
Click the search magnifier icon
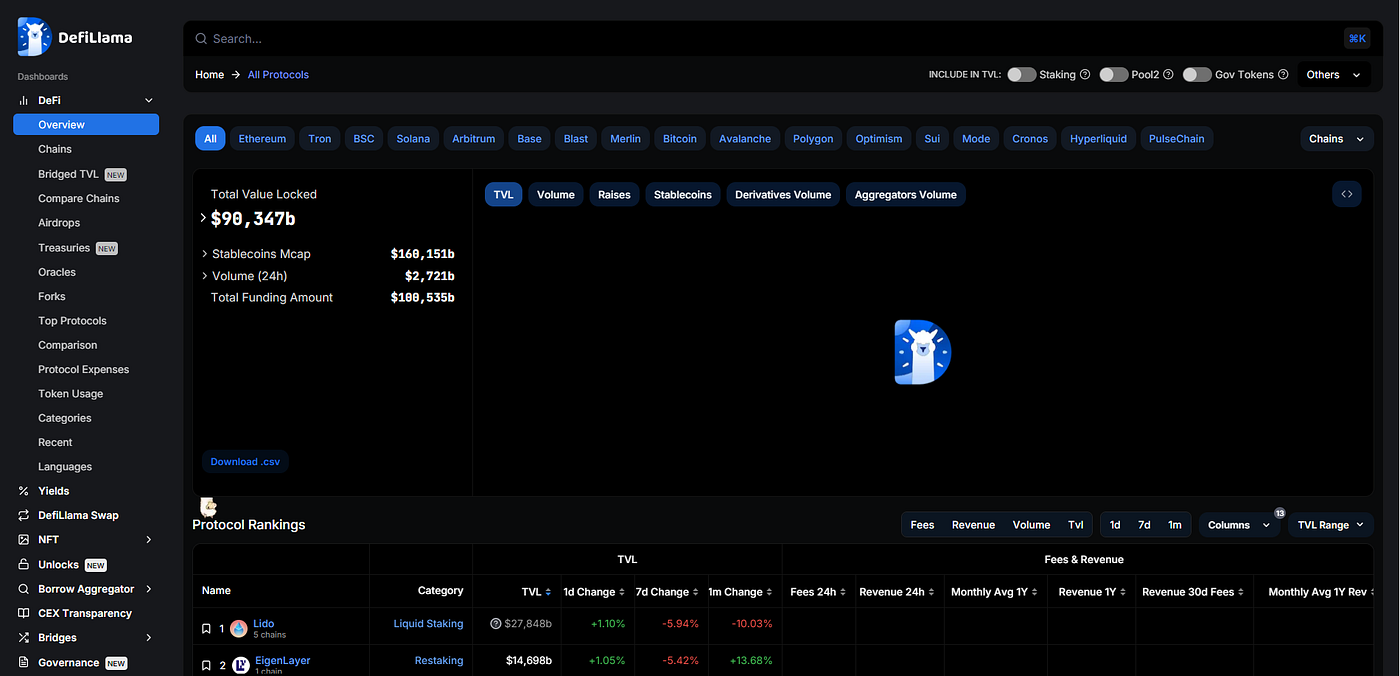point(201,39)
